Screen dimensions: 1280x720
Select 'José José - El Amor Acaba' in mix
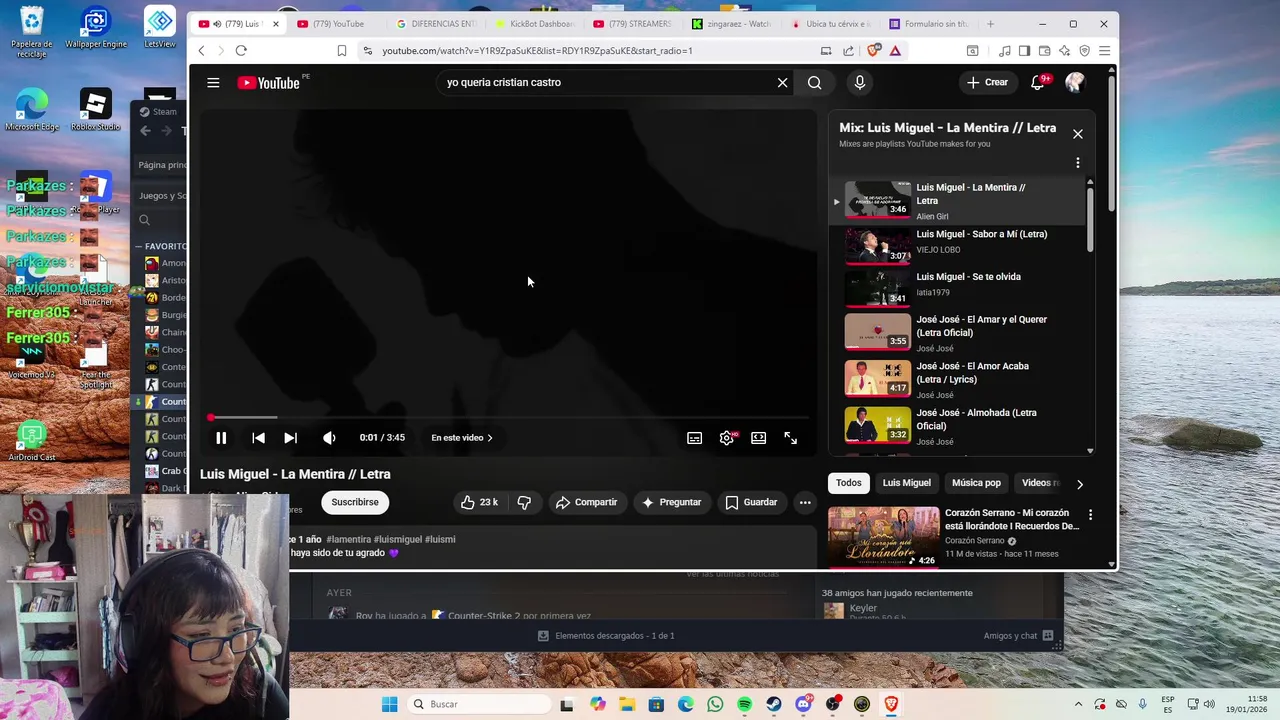click(x=955, y=380)
